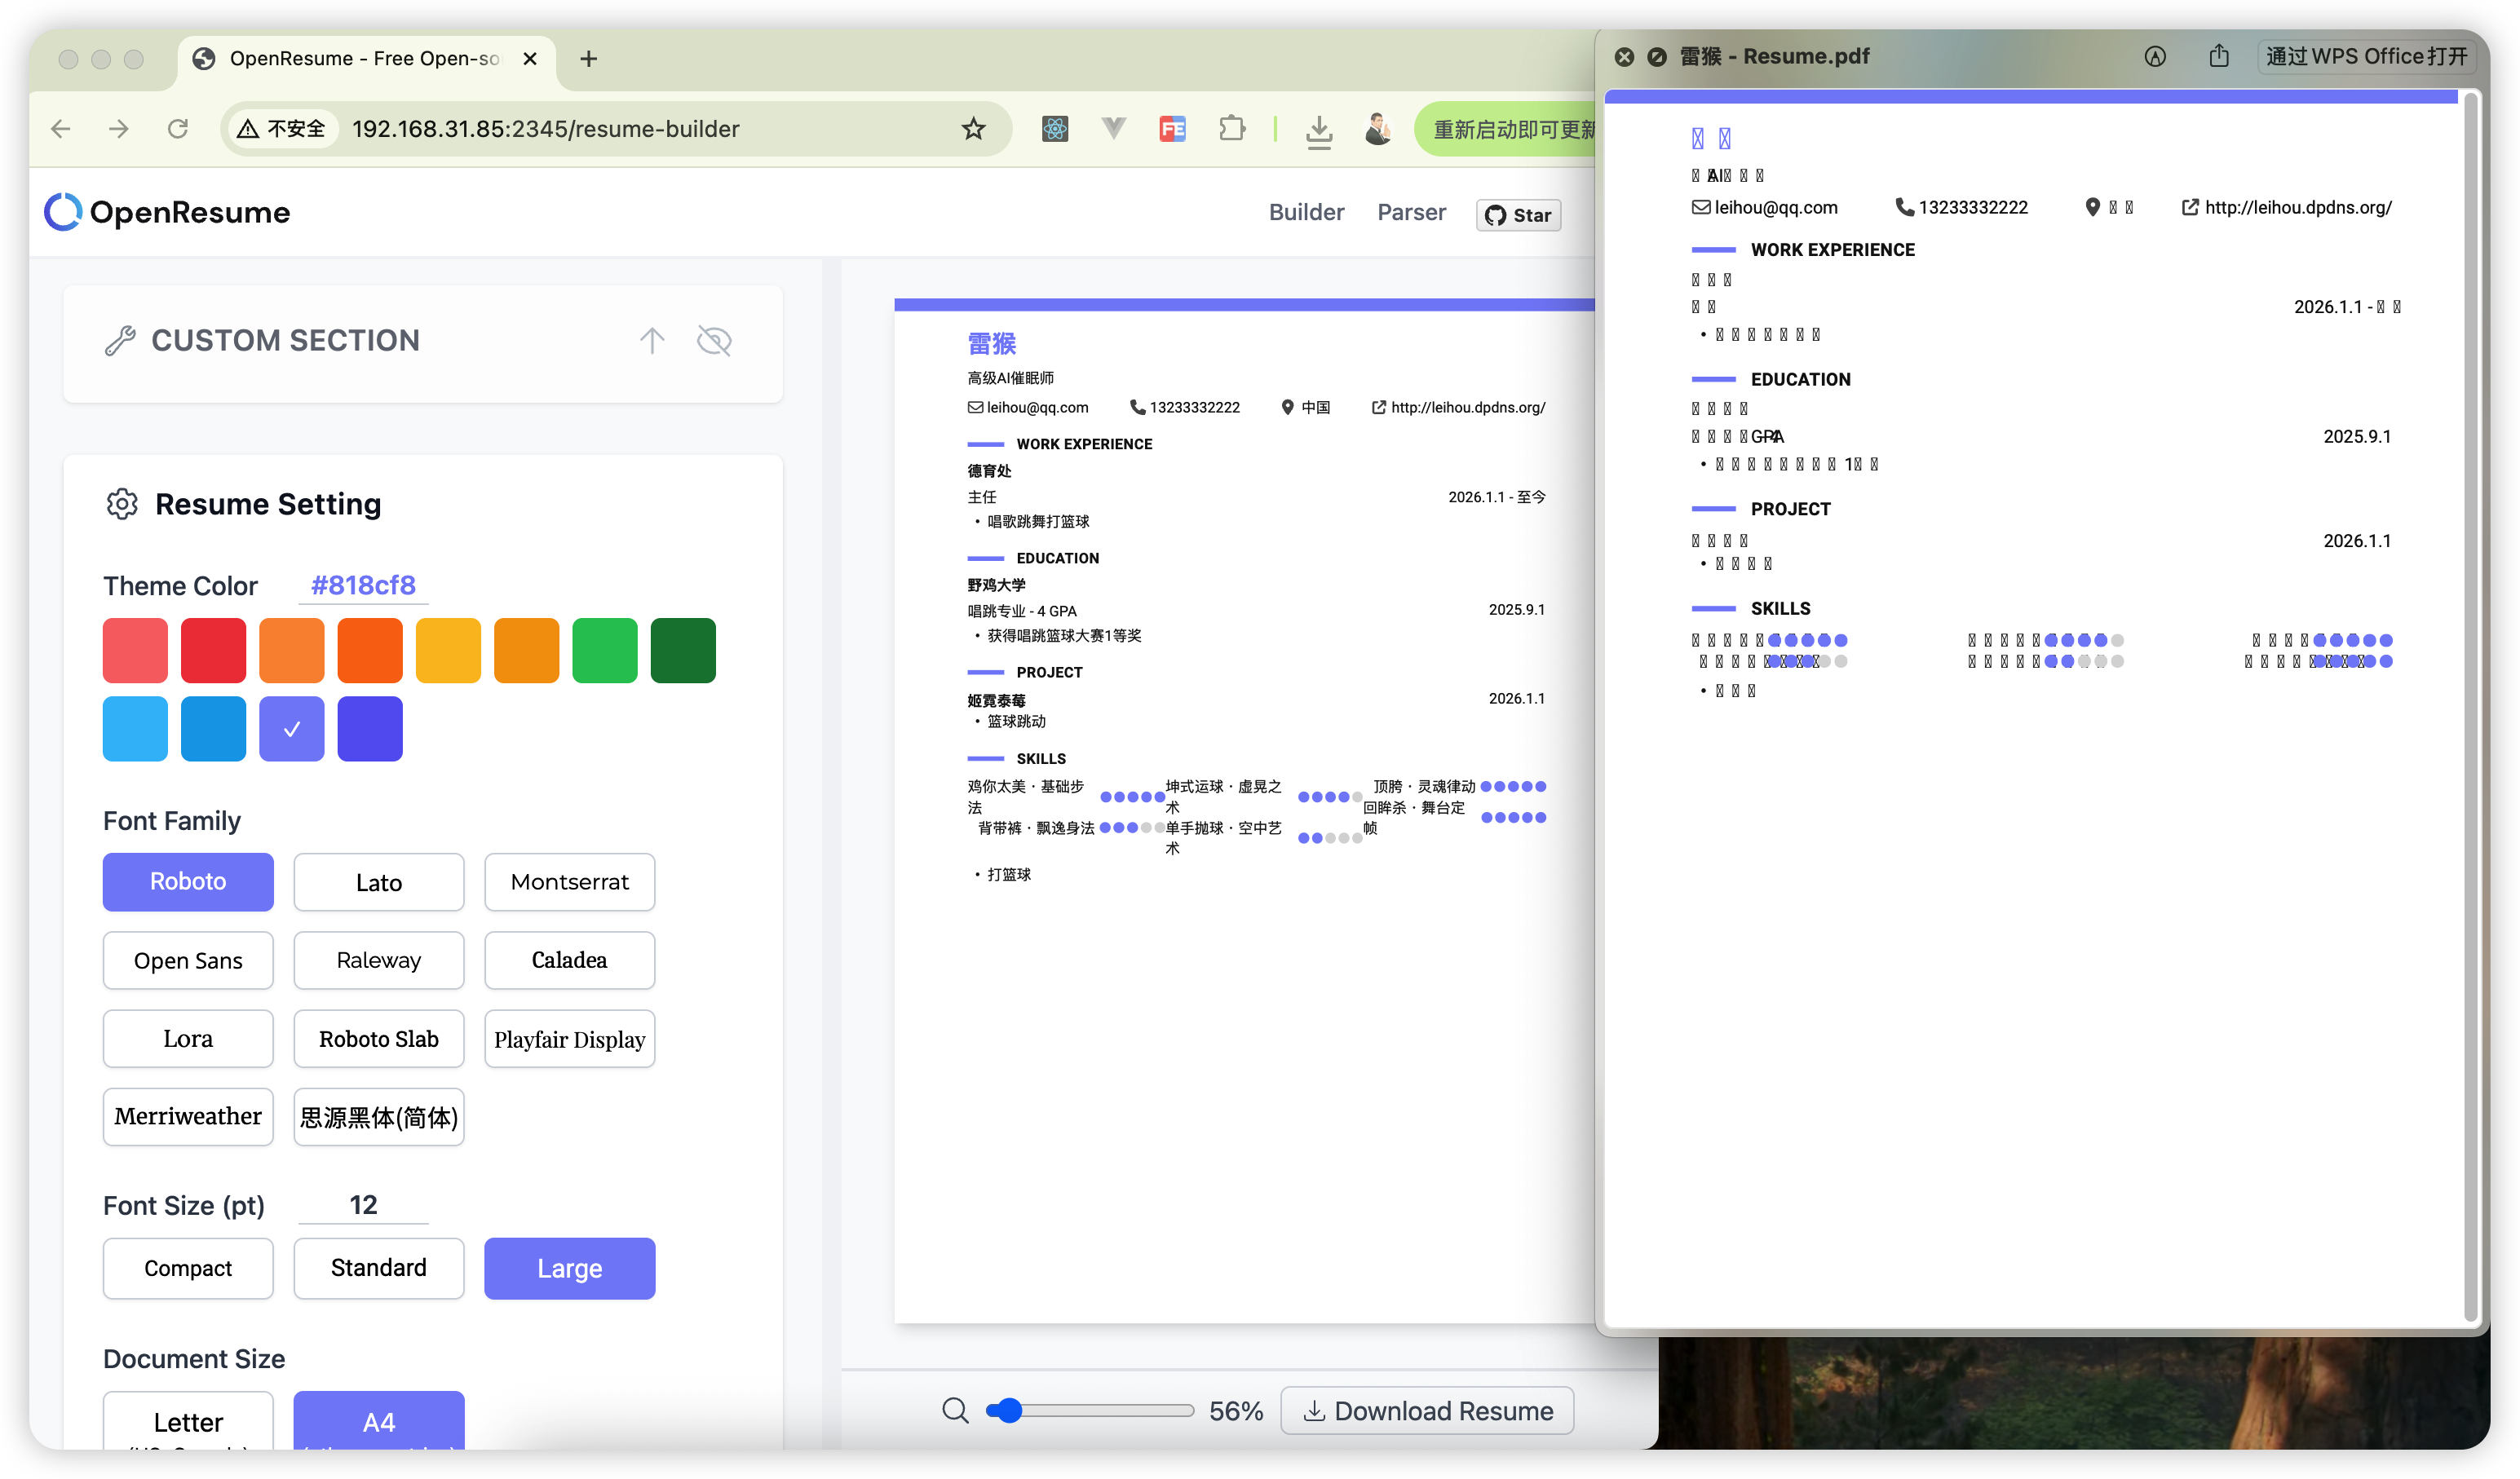Image resolution: width=2520 pixels, height=1479 pixels.
Task: Pick the dark green theme color swatch
Action: 683,651
